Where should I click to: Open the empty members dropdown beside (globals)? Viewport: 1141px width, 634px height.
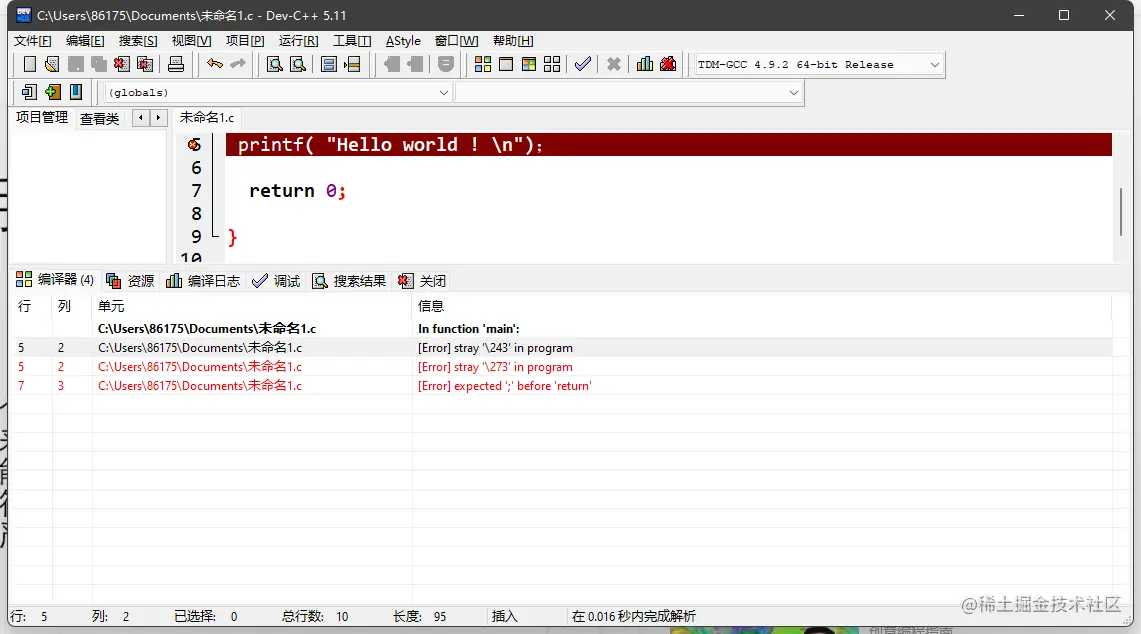629,92
